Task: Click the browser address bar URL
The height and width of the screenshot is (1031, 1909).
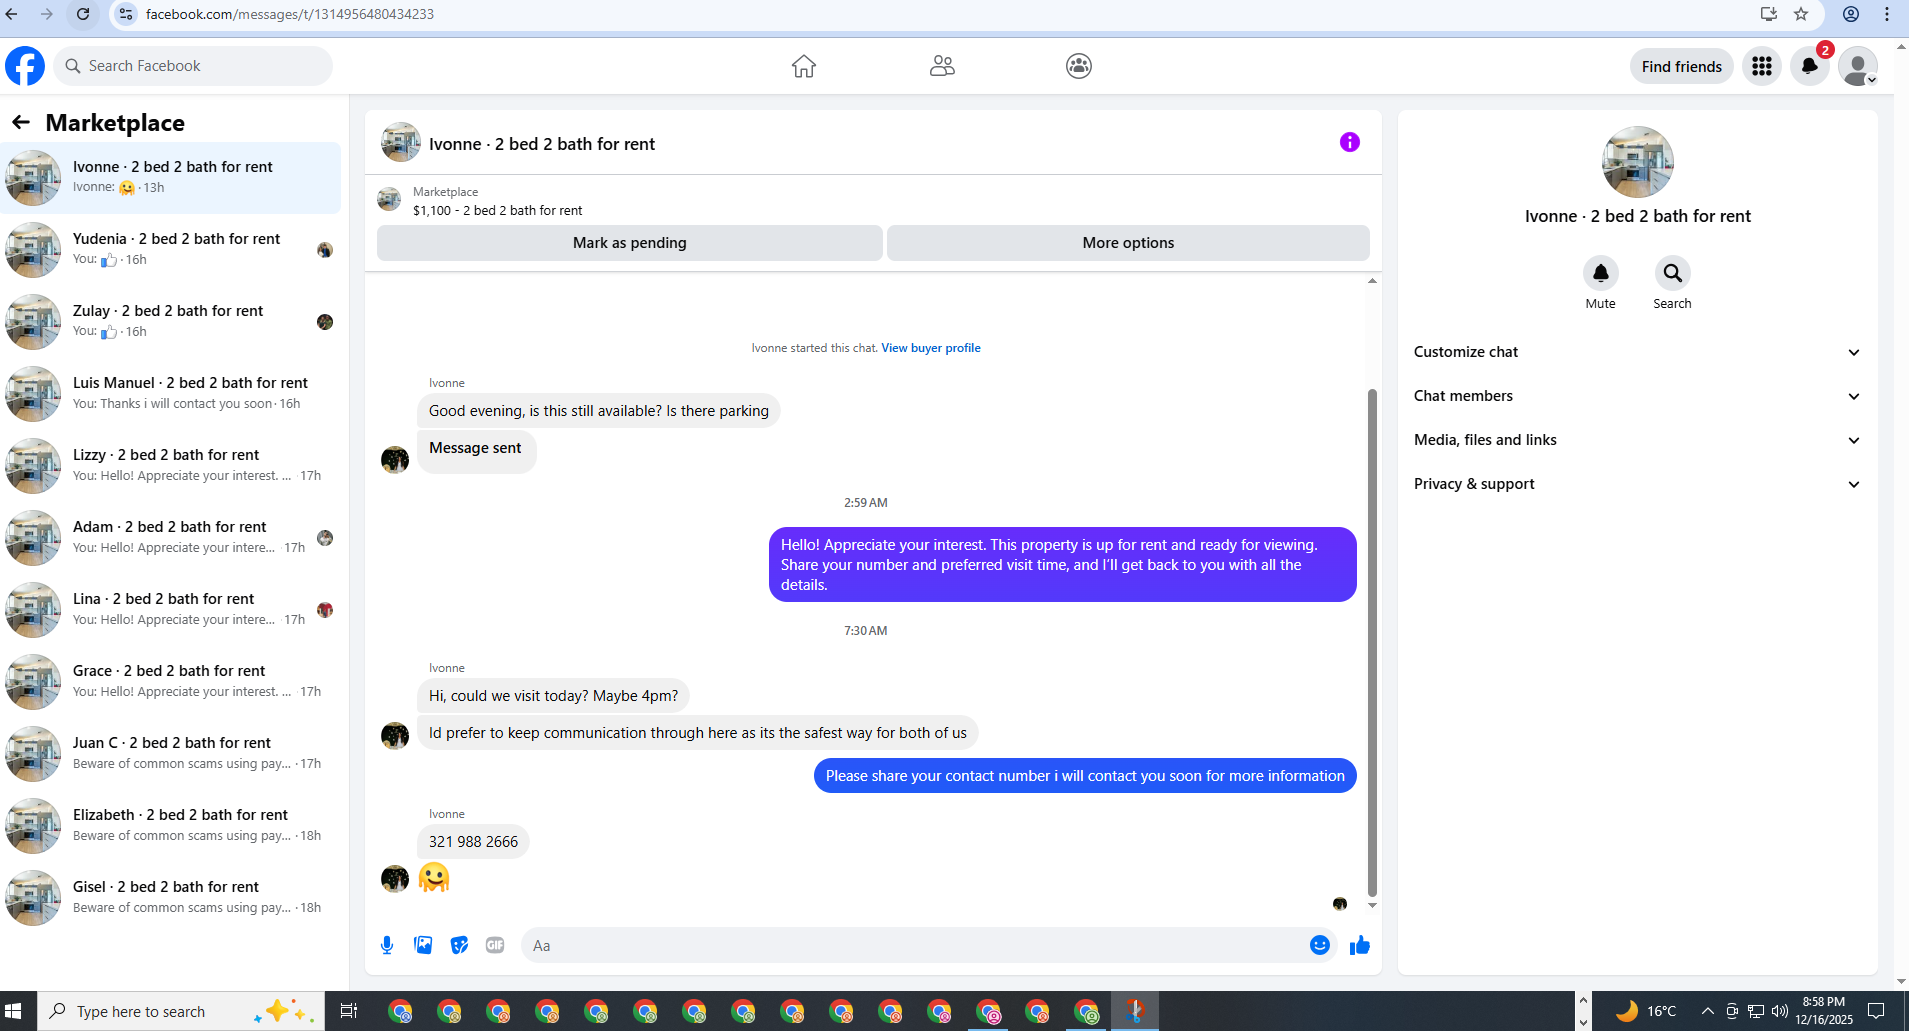Action: coord(290,14)
